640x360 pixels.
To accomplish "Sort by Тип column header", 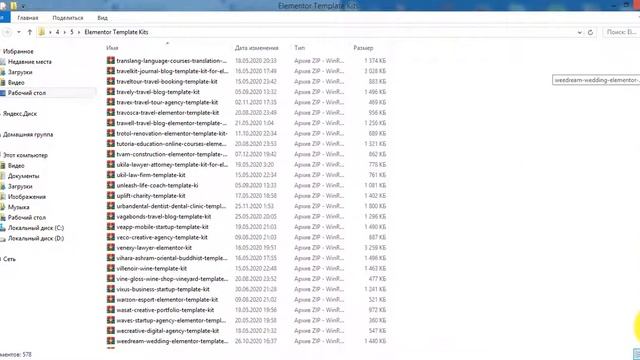I will pyautogui.click(x=300, y=48).
